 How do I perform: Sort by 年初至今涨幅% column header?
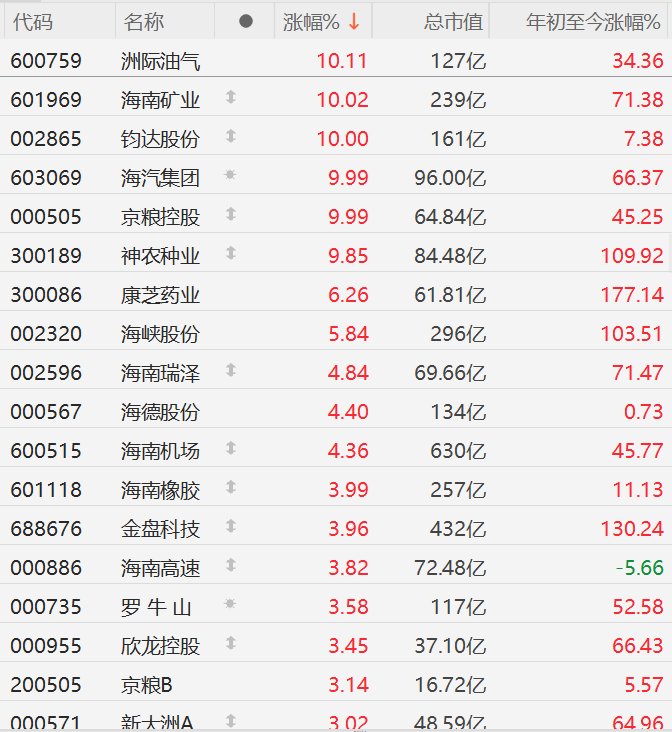coord(593,21)
